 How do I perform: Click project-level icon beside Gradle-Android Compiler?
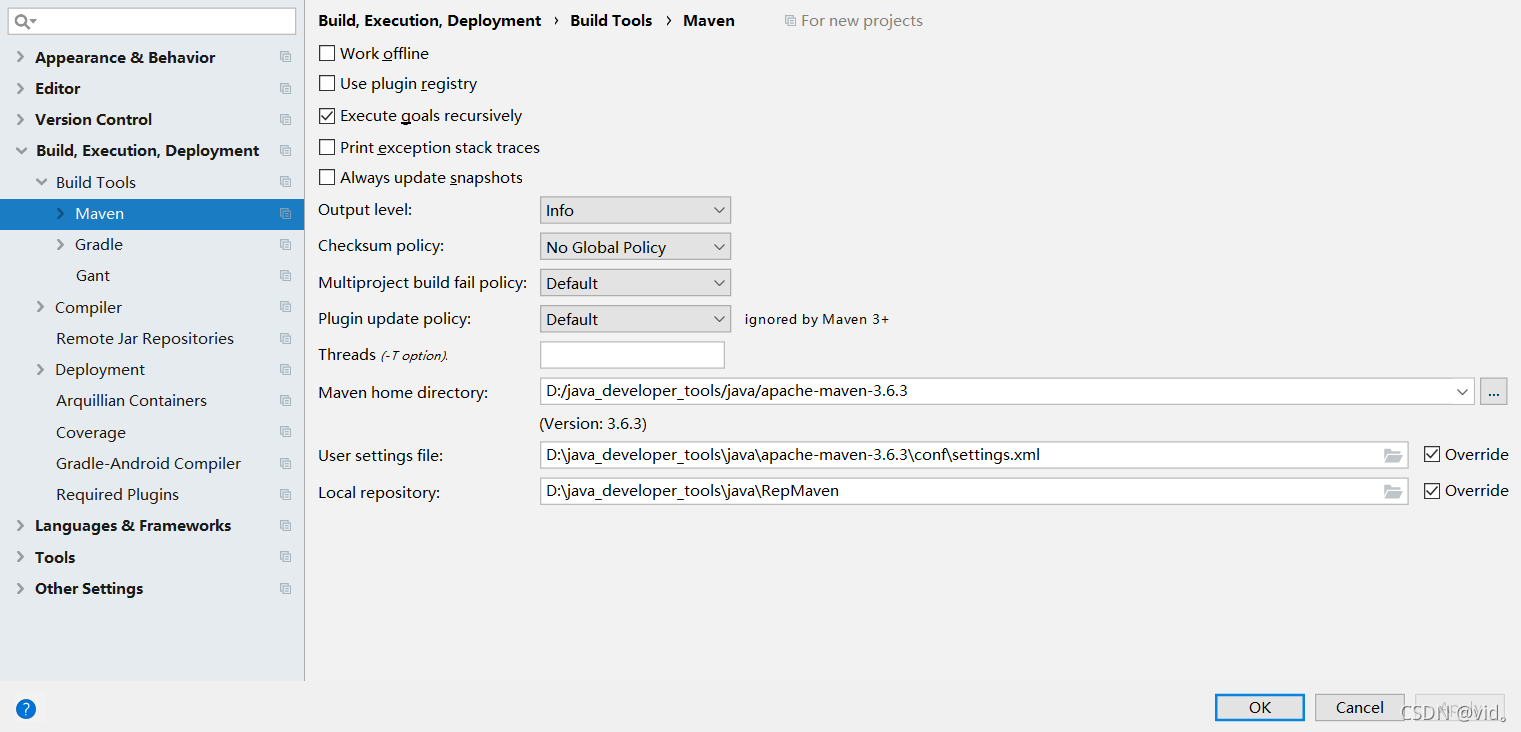point(286,463)
